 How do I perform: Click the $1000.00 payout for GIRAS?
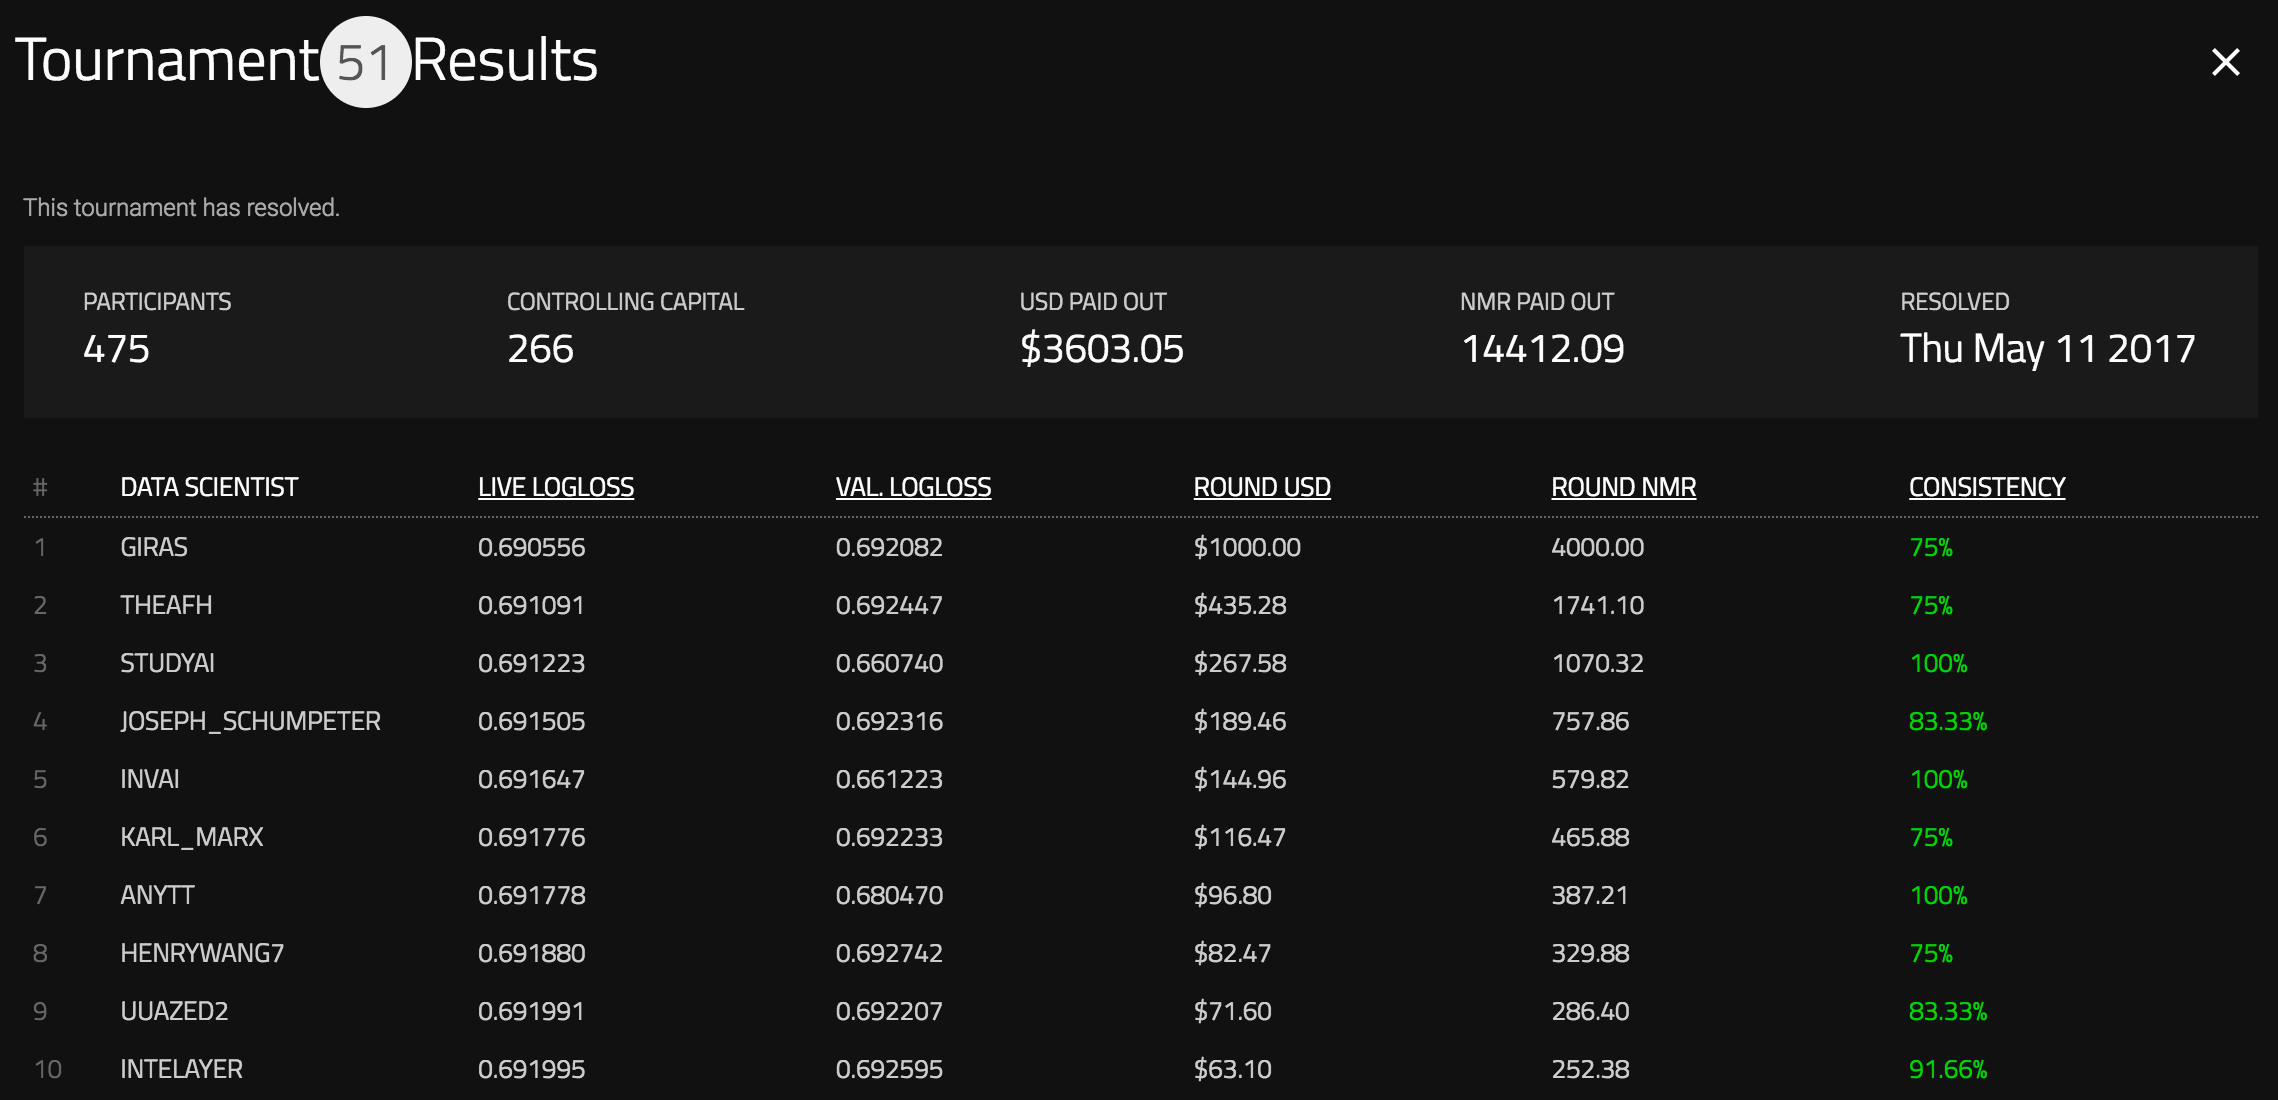tap(1246, 547)
